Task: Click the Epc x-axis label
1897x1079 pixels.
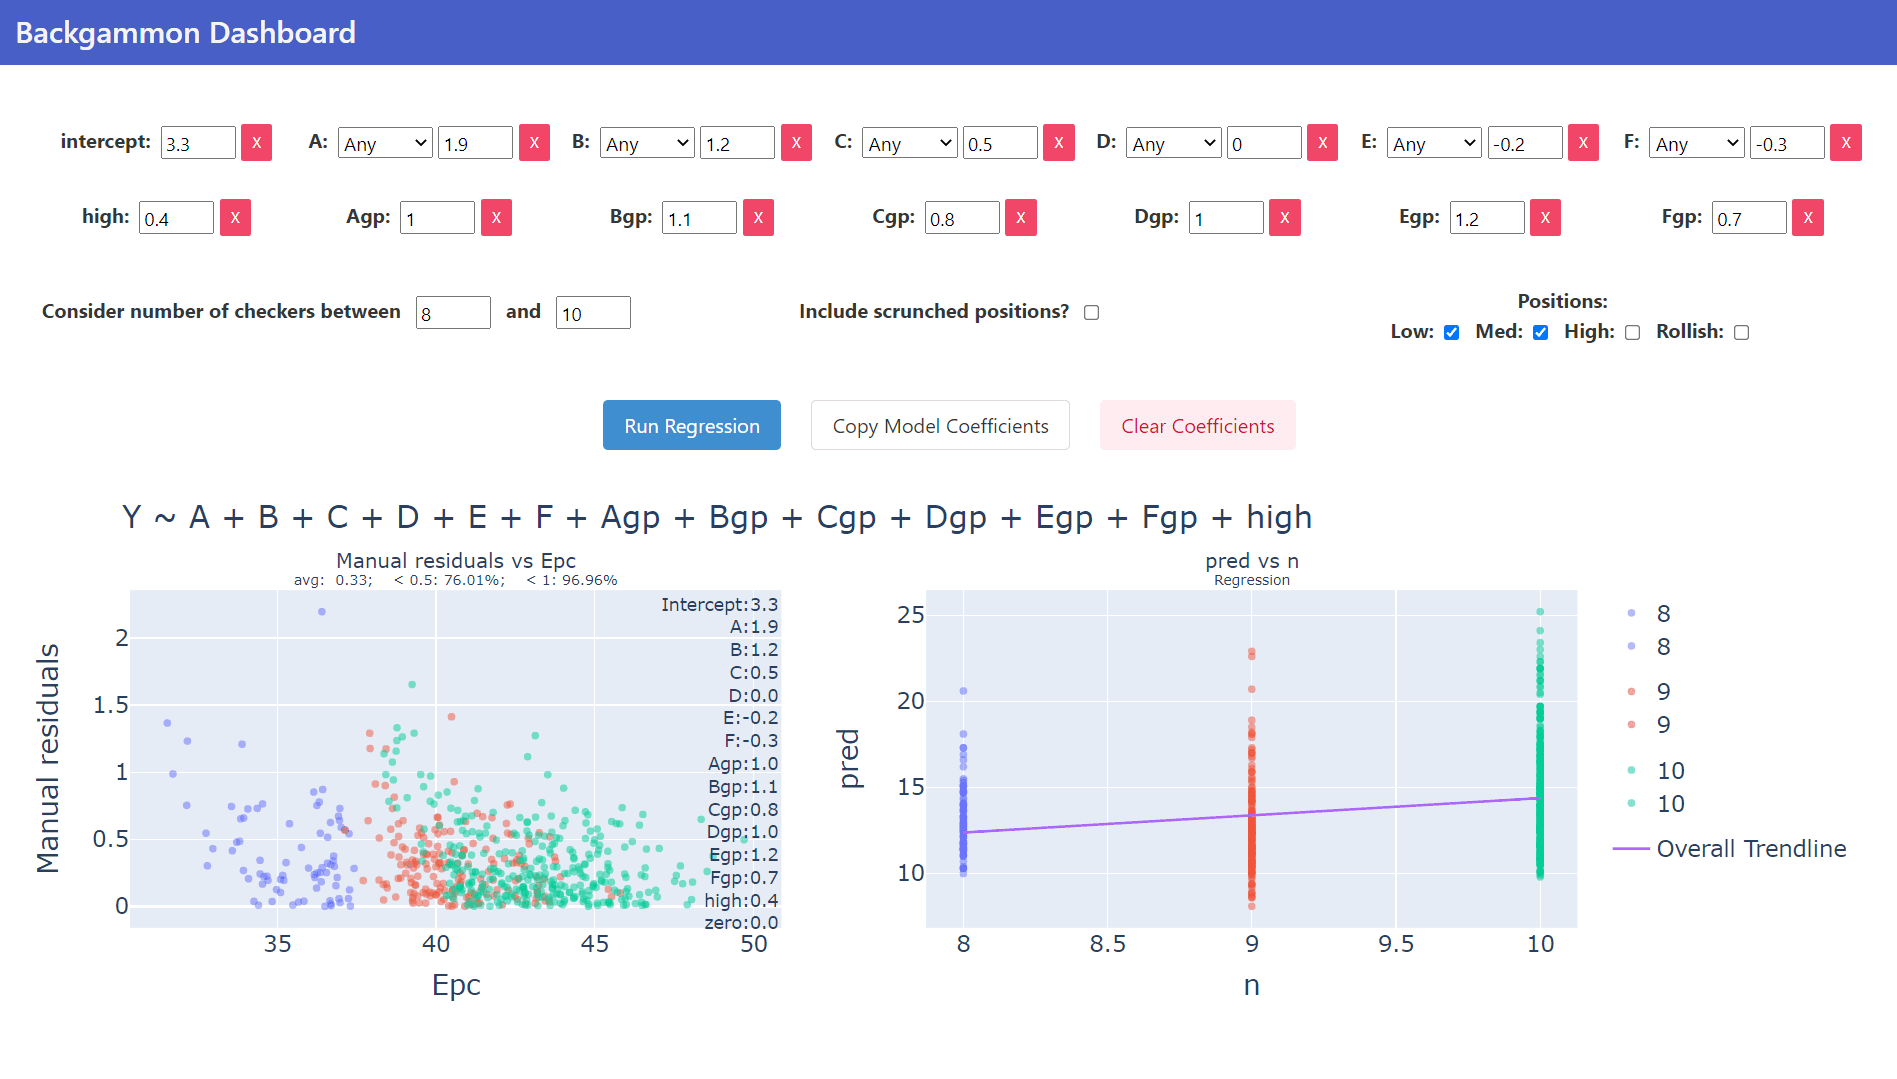Action: click(456, 986)
